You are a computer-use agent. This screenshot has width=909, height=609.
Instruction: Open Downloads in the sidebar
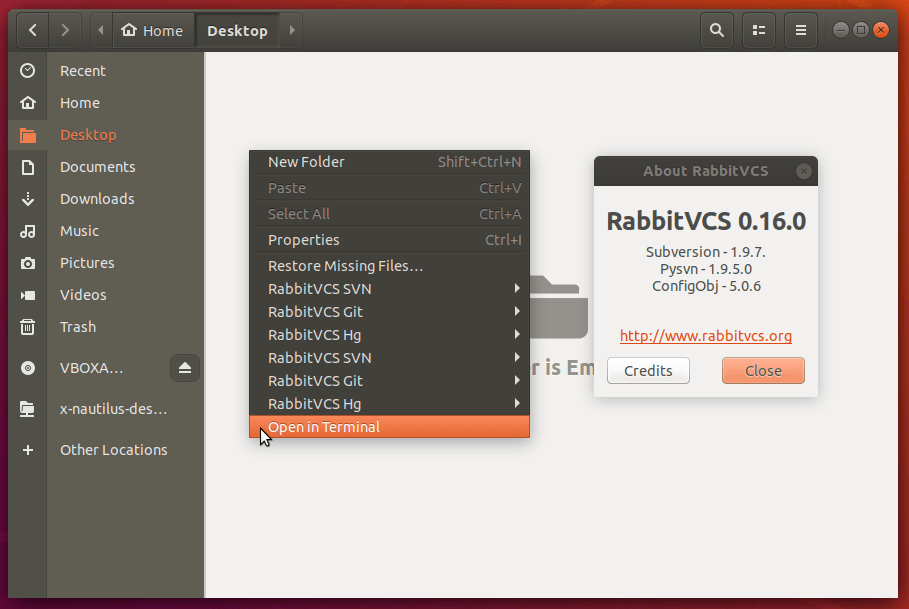pyautogui.click(x=97, y=199)
